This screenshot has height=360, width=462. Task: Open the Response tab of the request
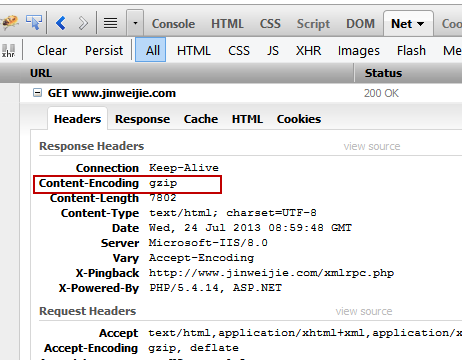point(142,119)
